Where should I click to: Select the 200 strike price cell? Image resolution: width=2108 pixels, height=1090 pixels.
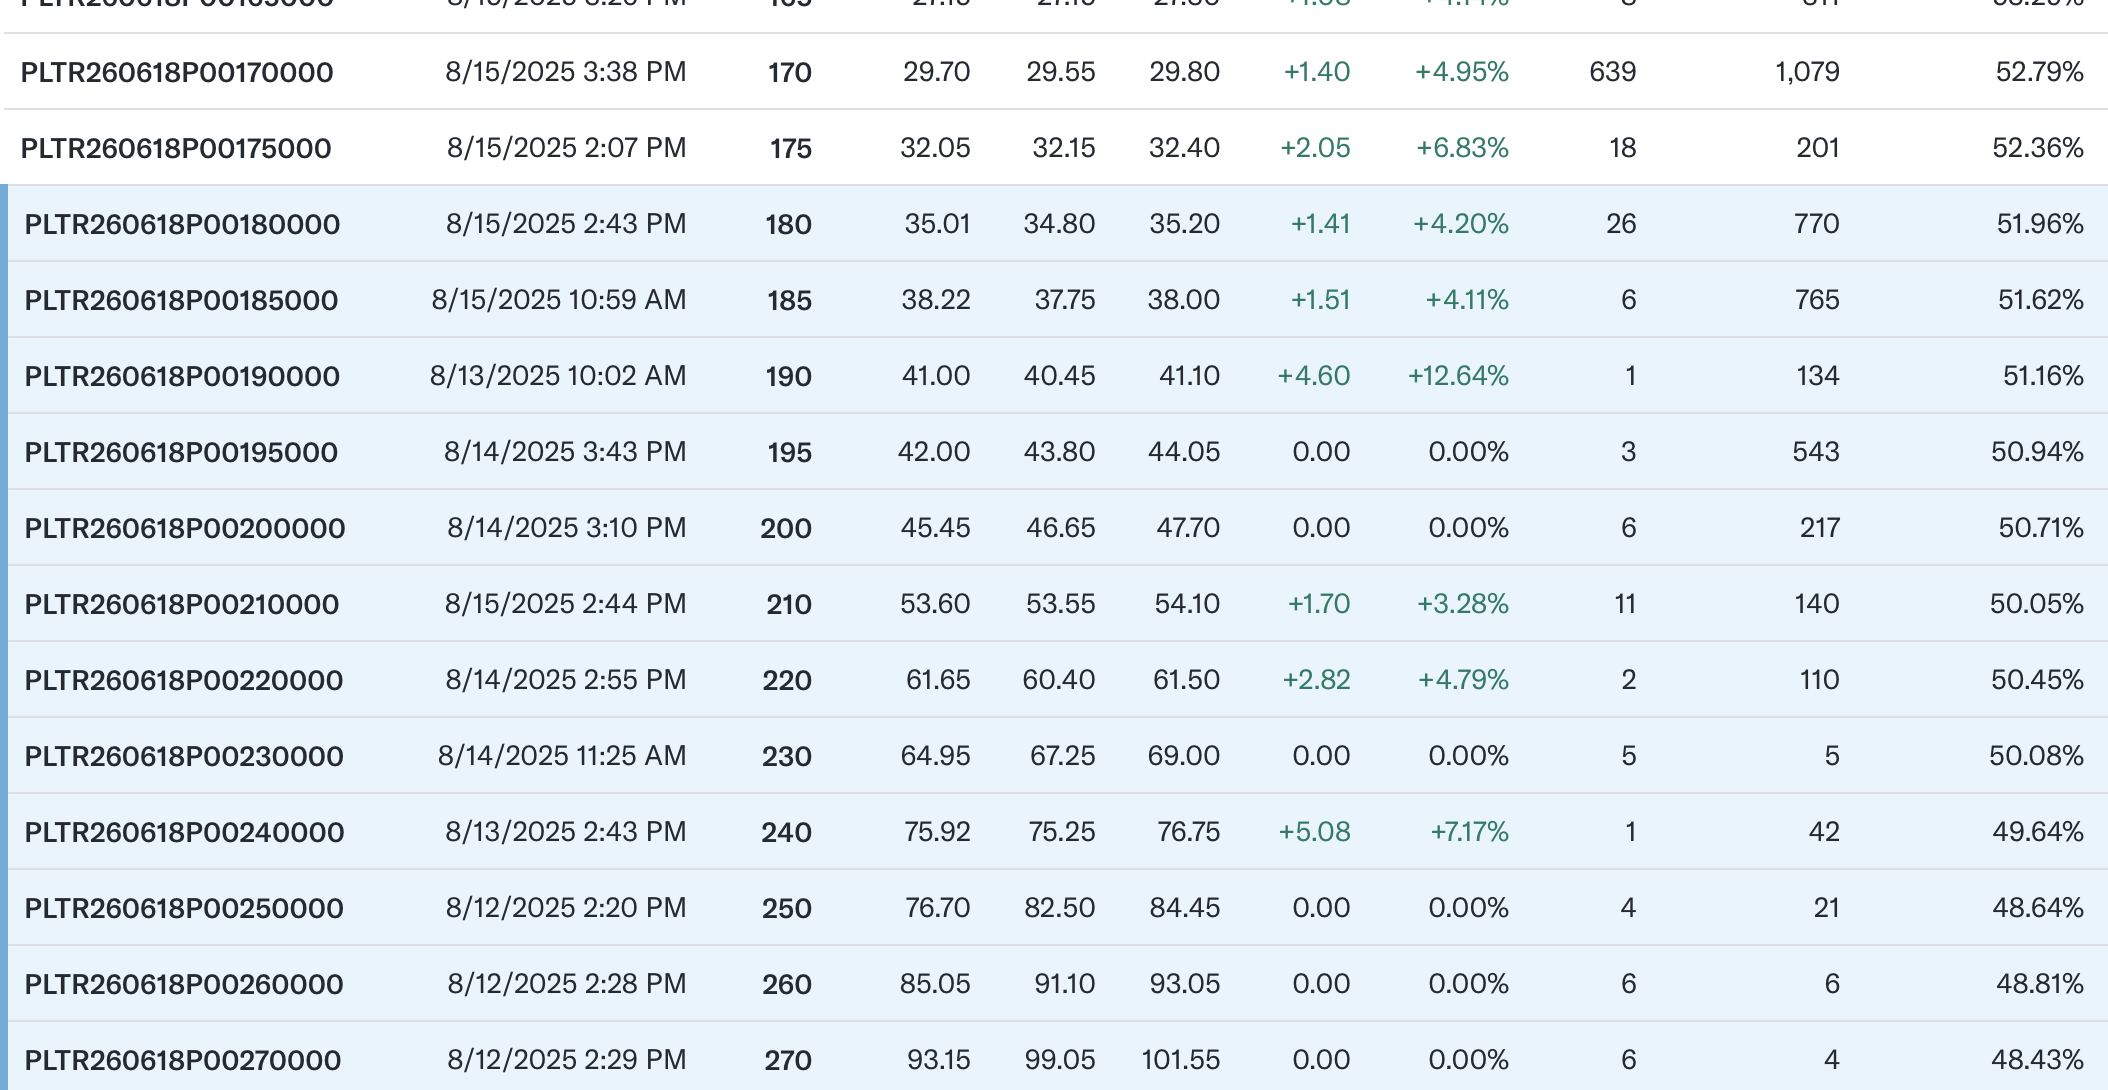[785, 528]
